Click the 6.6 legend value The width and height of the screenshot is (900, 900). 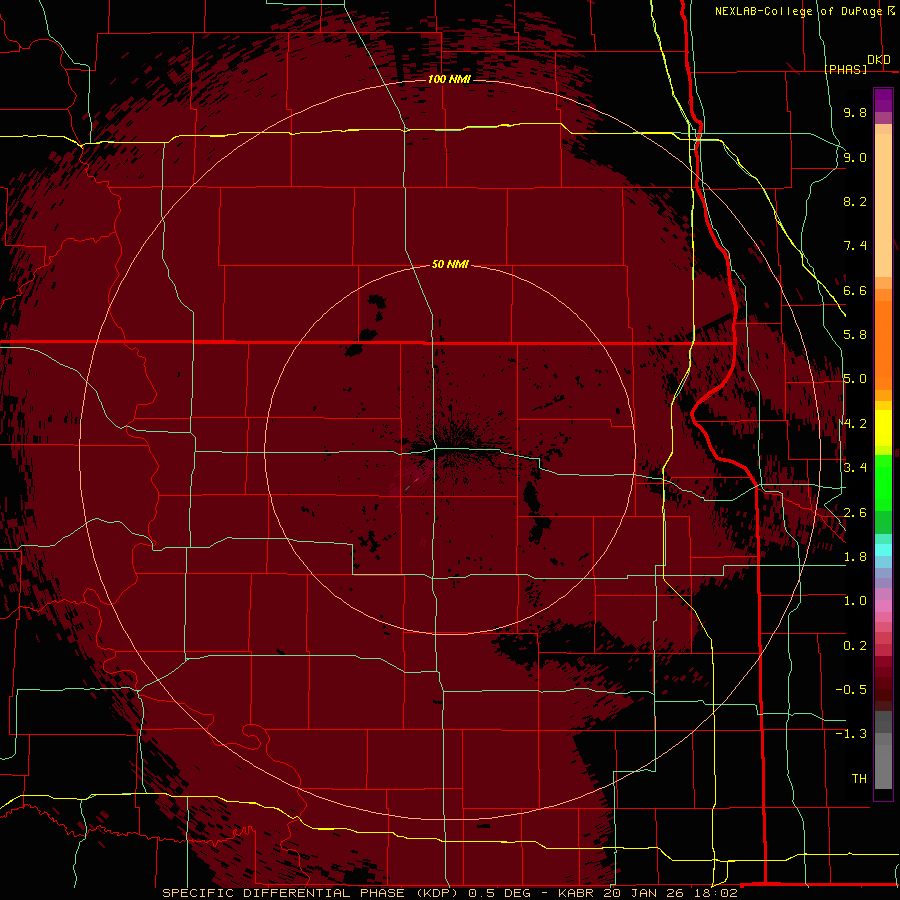[855, 290]
